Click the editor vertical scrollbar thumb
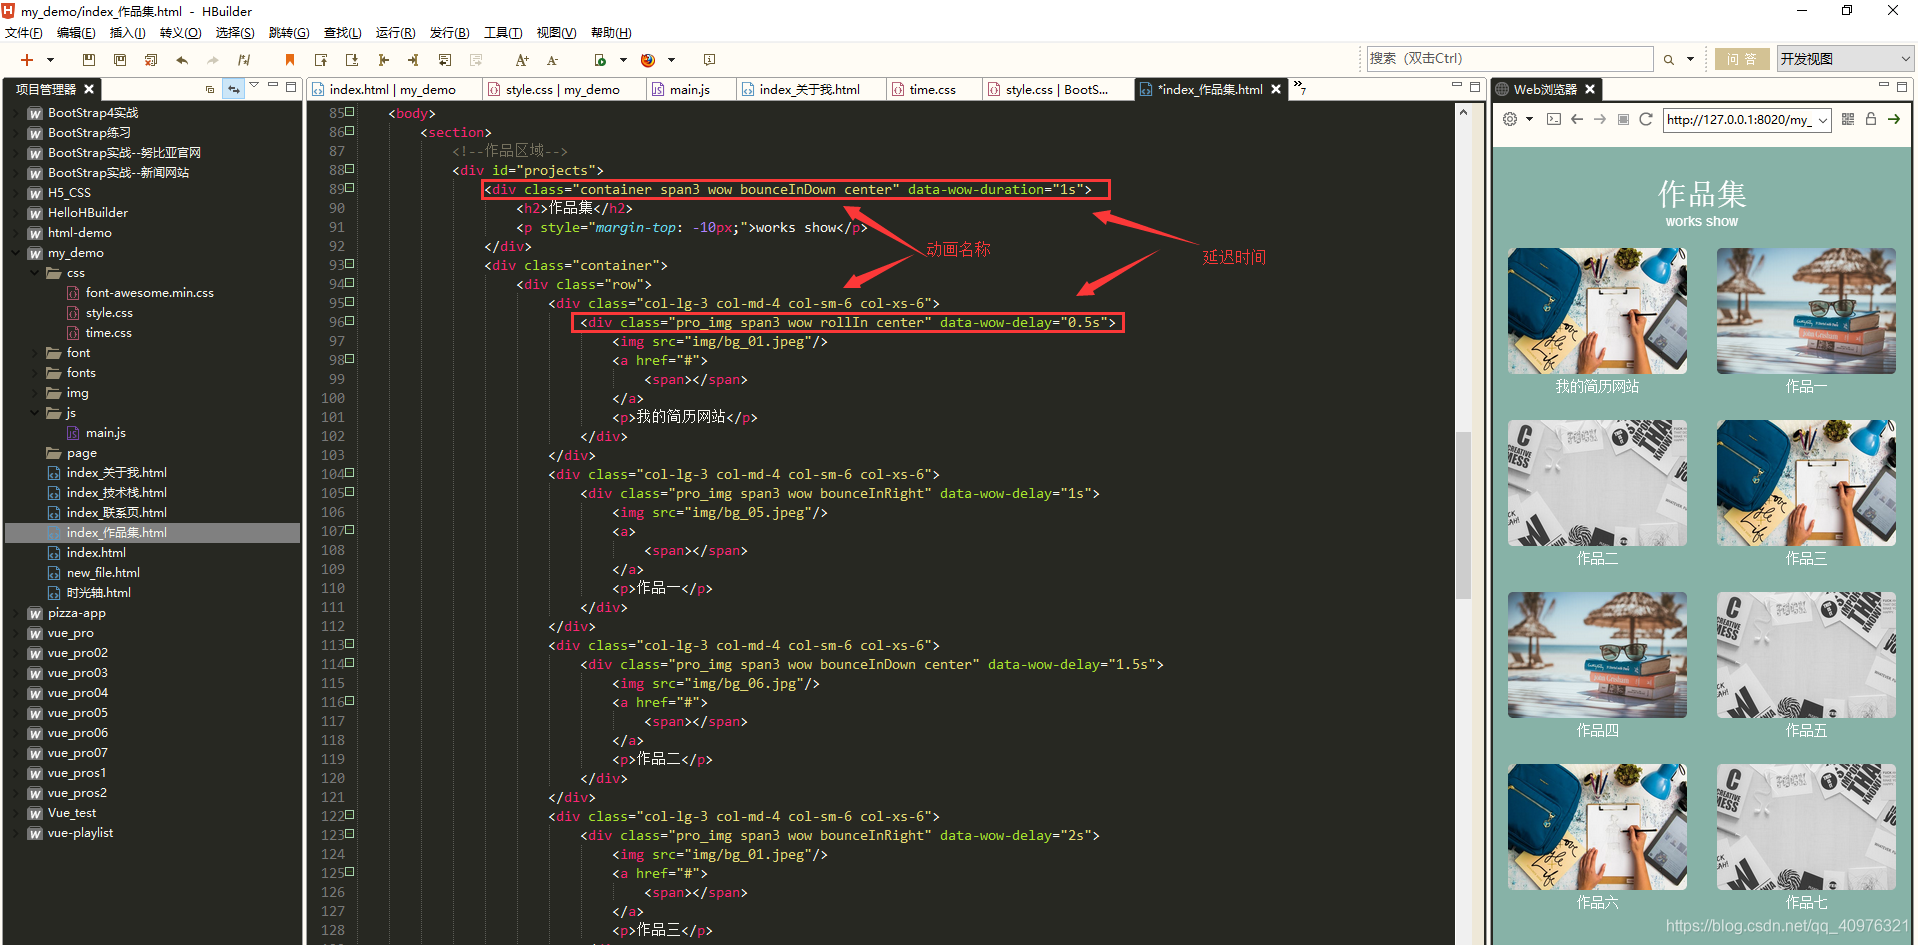This screenshot has height=945, width=1918. click(x=1463, y=515)
